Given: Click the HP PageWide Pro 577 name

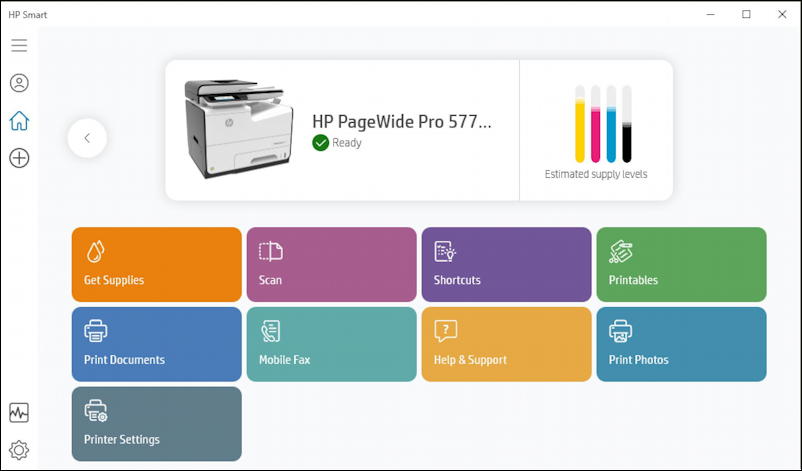Looking at the screenshot, I should [402, 122].
